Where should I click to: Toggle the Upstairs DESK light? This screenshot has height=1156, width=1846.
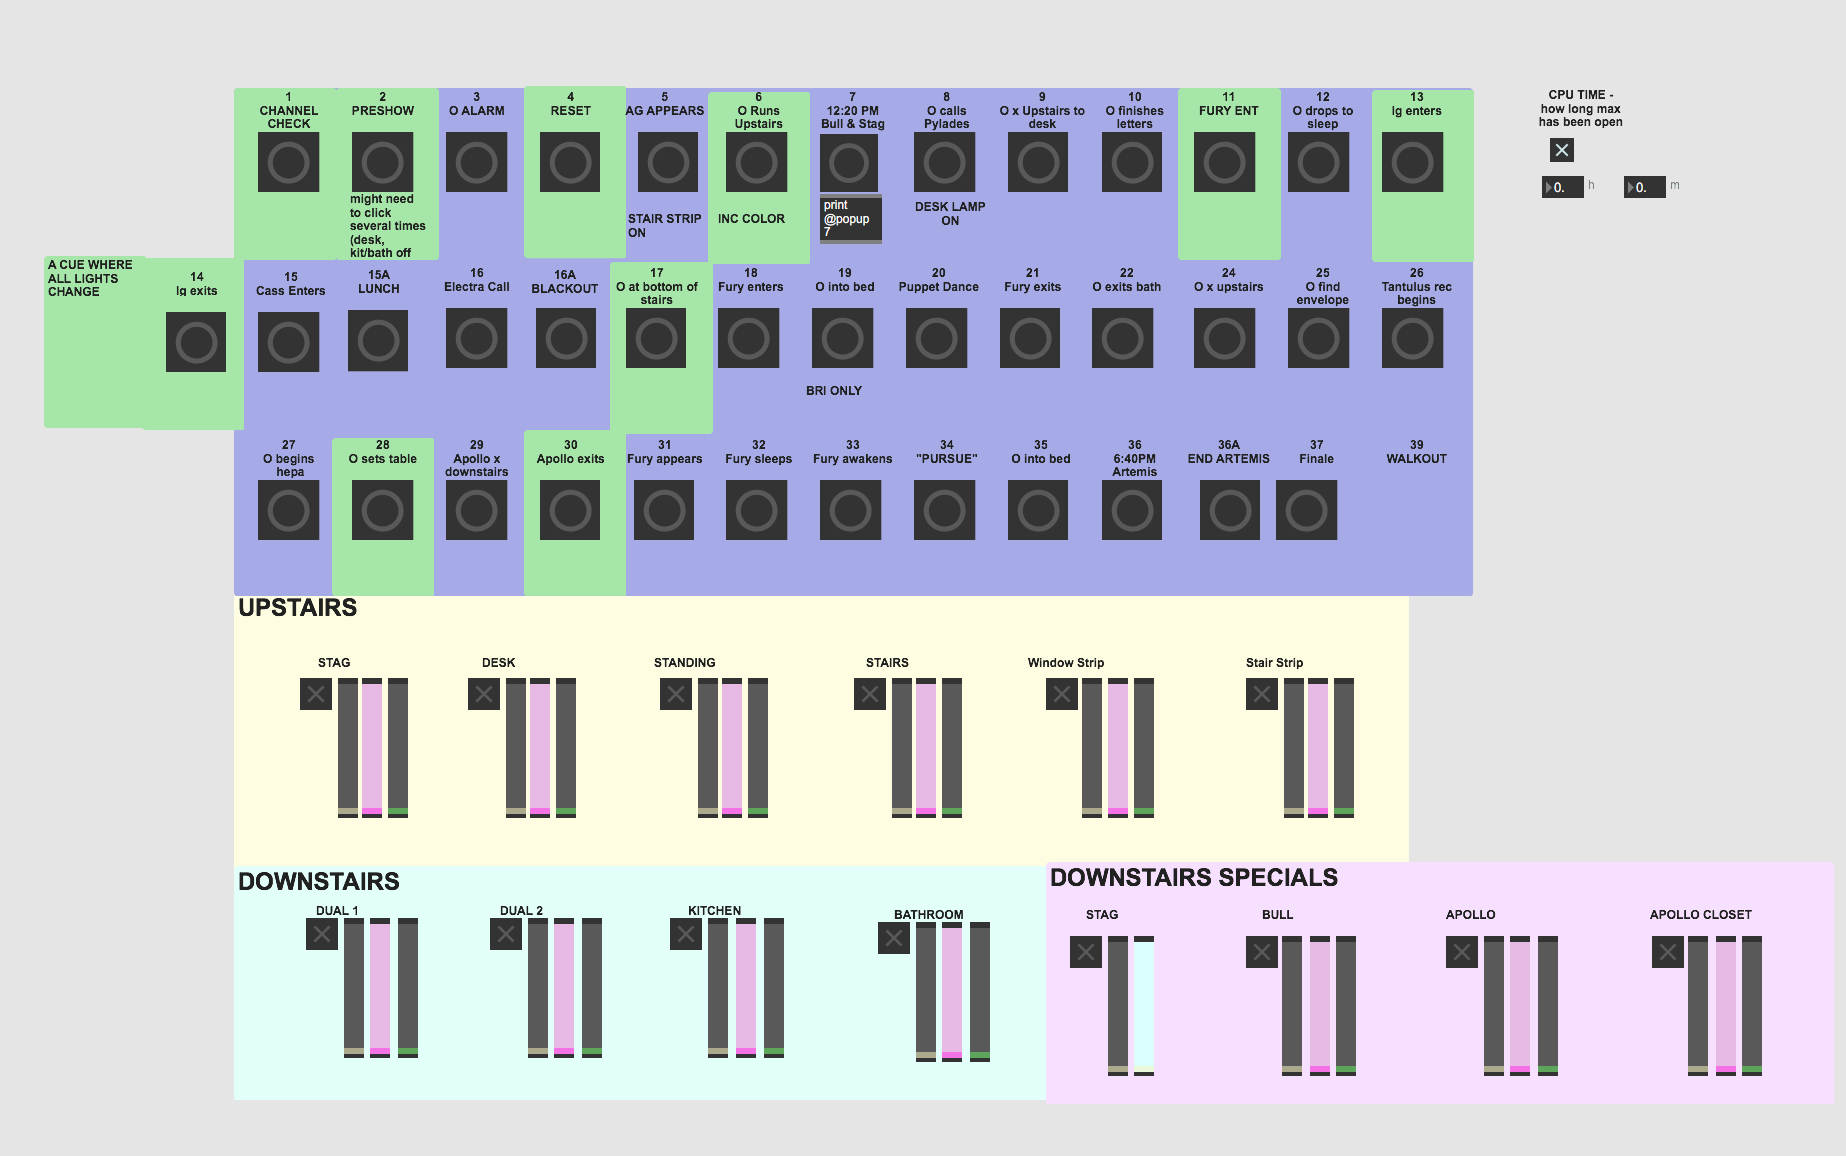[x=484, y=694]
